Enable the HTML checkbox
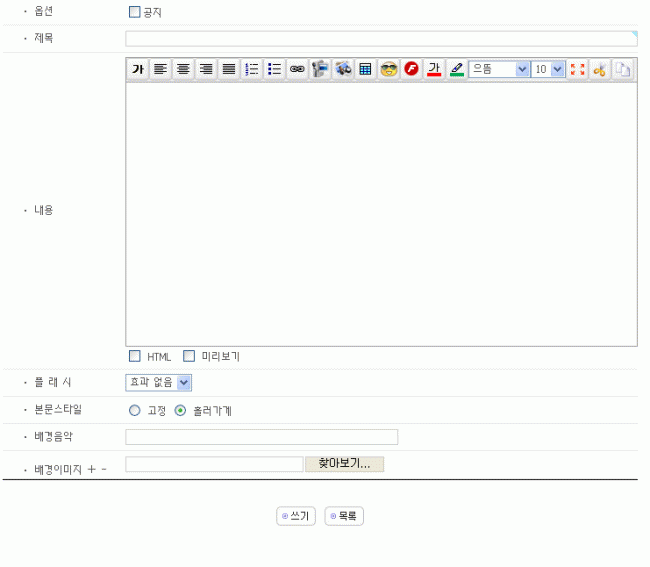 coord(134,356)
